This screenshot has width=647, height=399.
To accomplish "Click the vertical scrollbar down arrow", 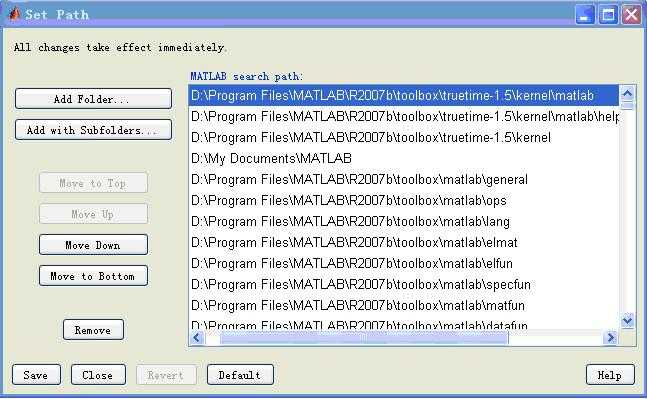I will [627, 321].
